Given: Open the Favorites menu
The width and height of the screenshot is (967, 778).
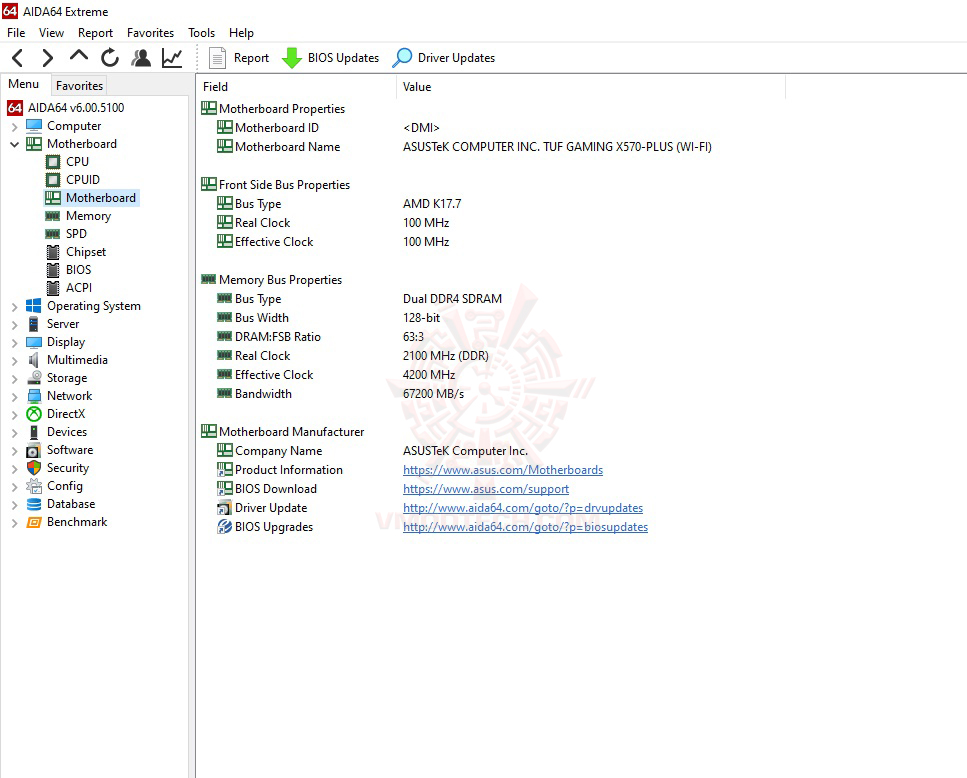Looking at the screenshot, I should [x=150, y=33].
